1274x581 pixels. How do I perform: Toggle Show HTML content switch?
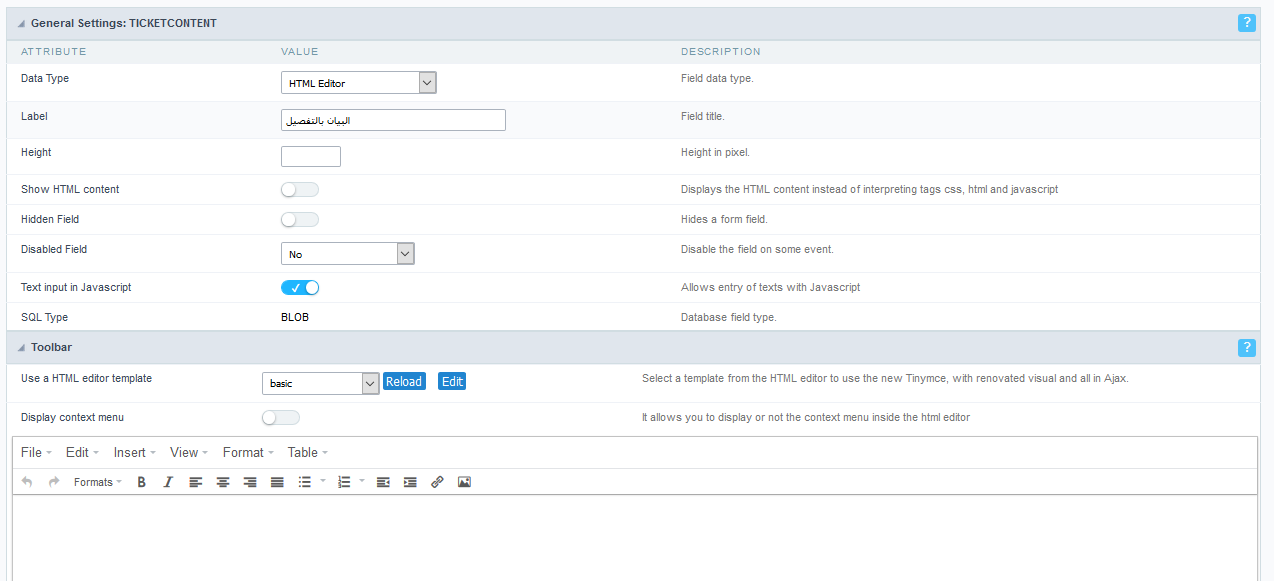pyautogui.click(x=300, y=190)
